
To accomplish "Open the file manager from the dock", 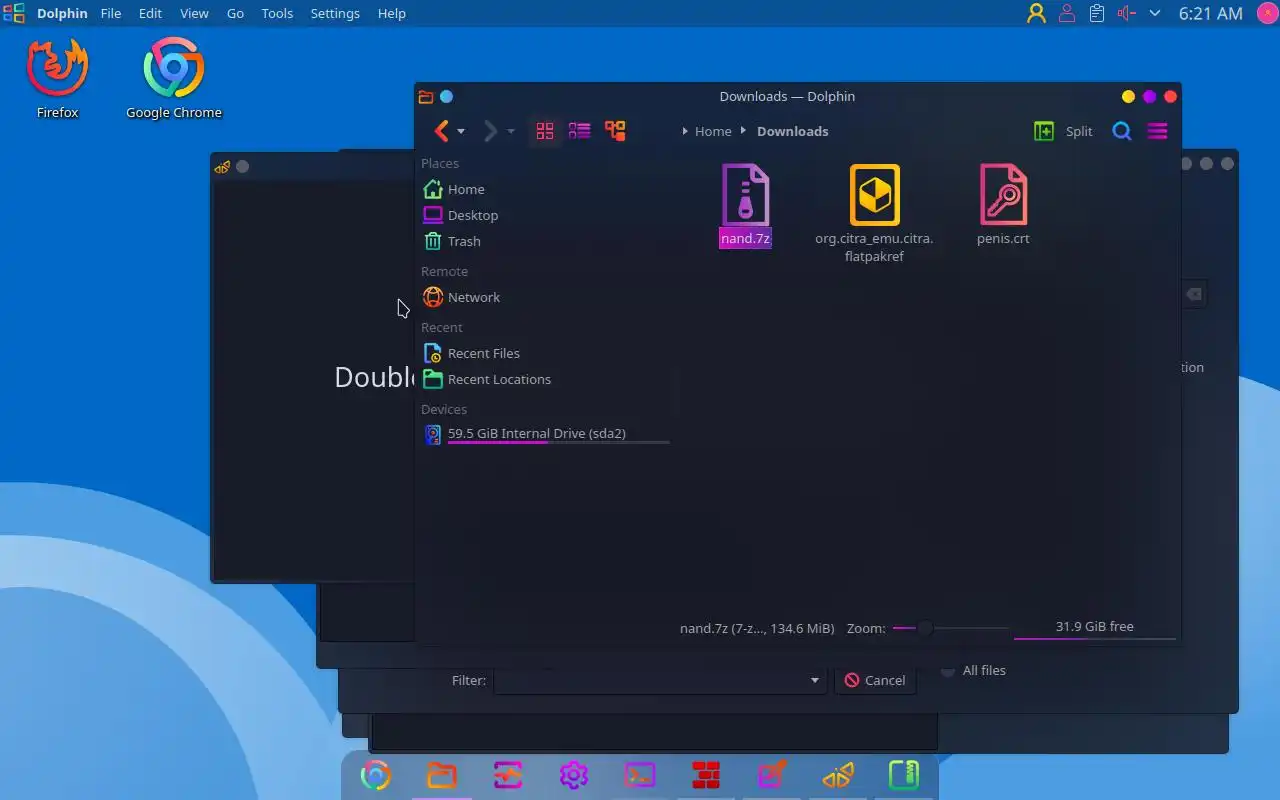I will tap(442, 775).
